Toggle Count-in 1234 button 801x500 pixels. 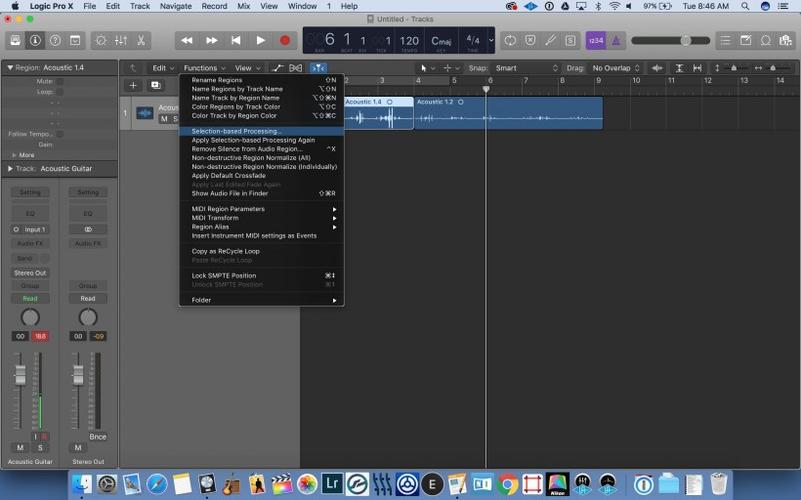[596, 40]
